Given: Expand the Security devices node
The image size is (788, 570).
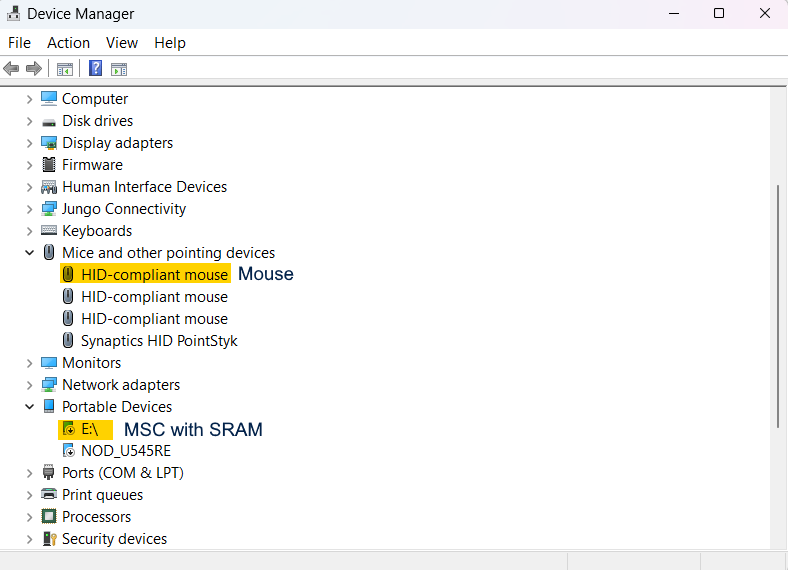Looking at the screenshot, I should coord(29,539).
